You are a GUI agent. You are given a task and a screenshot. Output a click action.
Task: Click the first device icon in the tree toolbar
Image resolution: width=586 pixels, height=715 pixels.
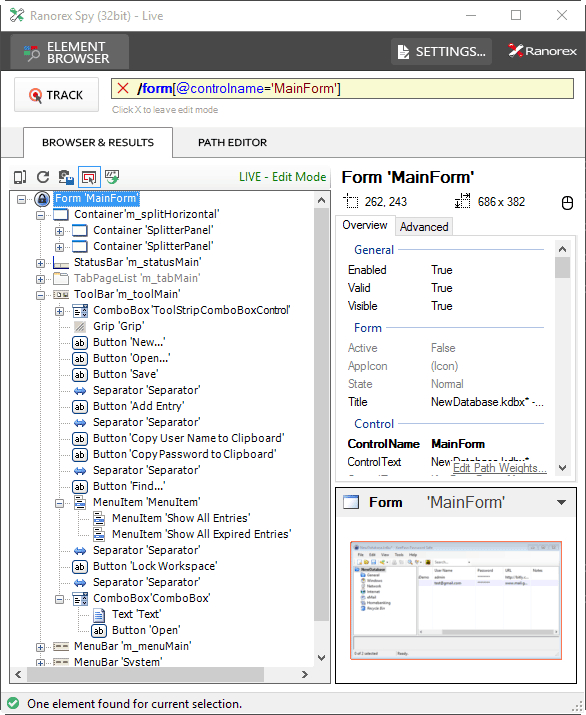[20, 177]
